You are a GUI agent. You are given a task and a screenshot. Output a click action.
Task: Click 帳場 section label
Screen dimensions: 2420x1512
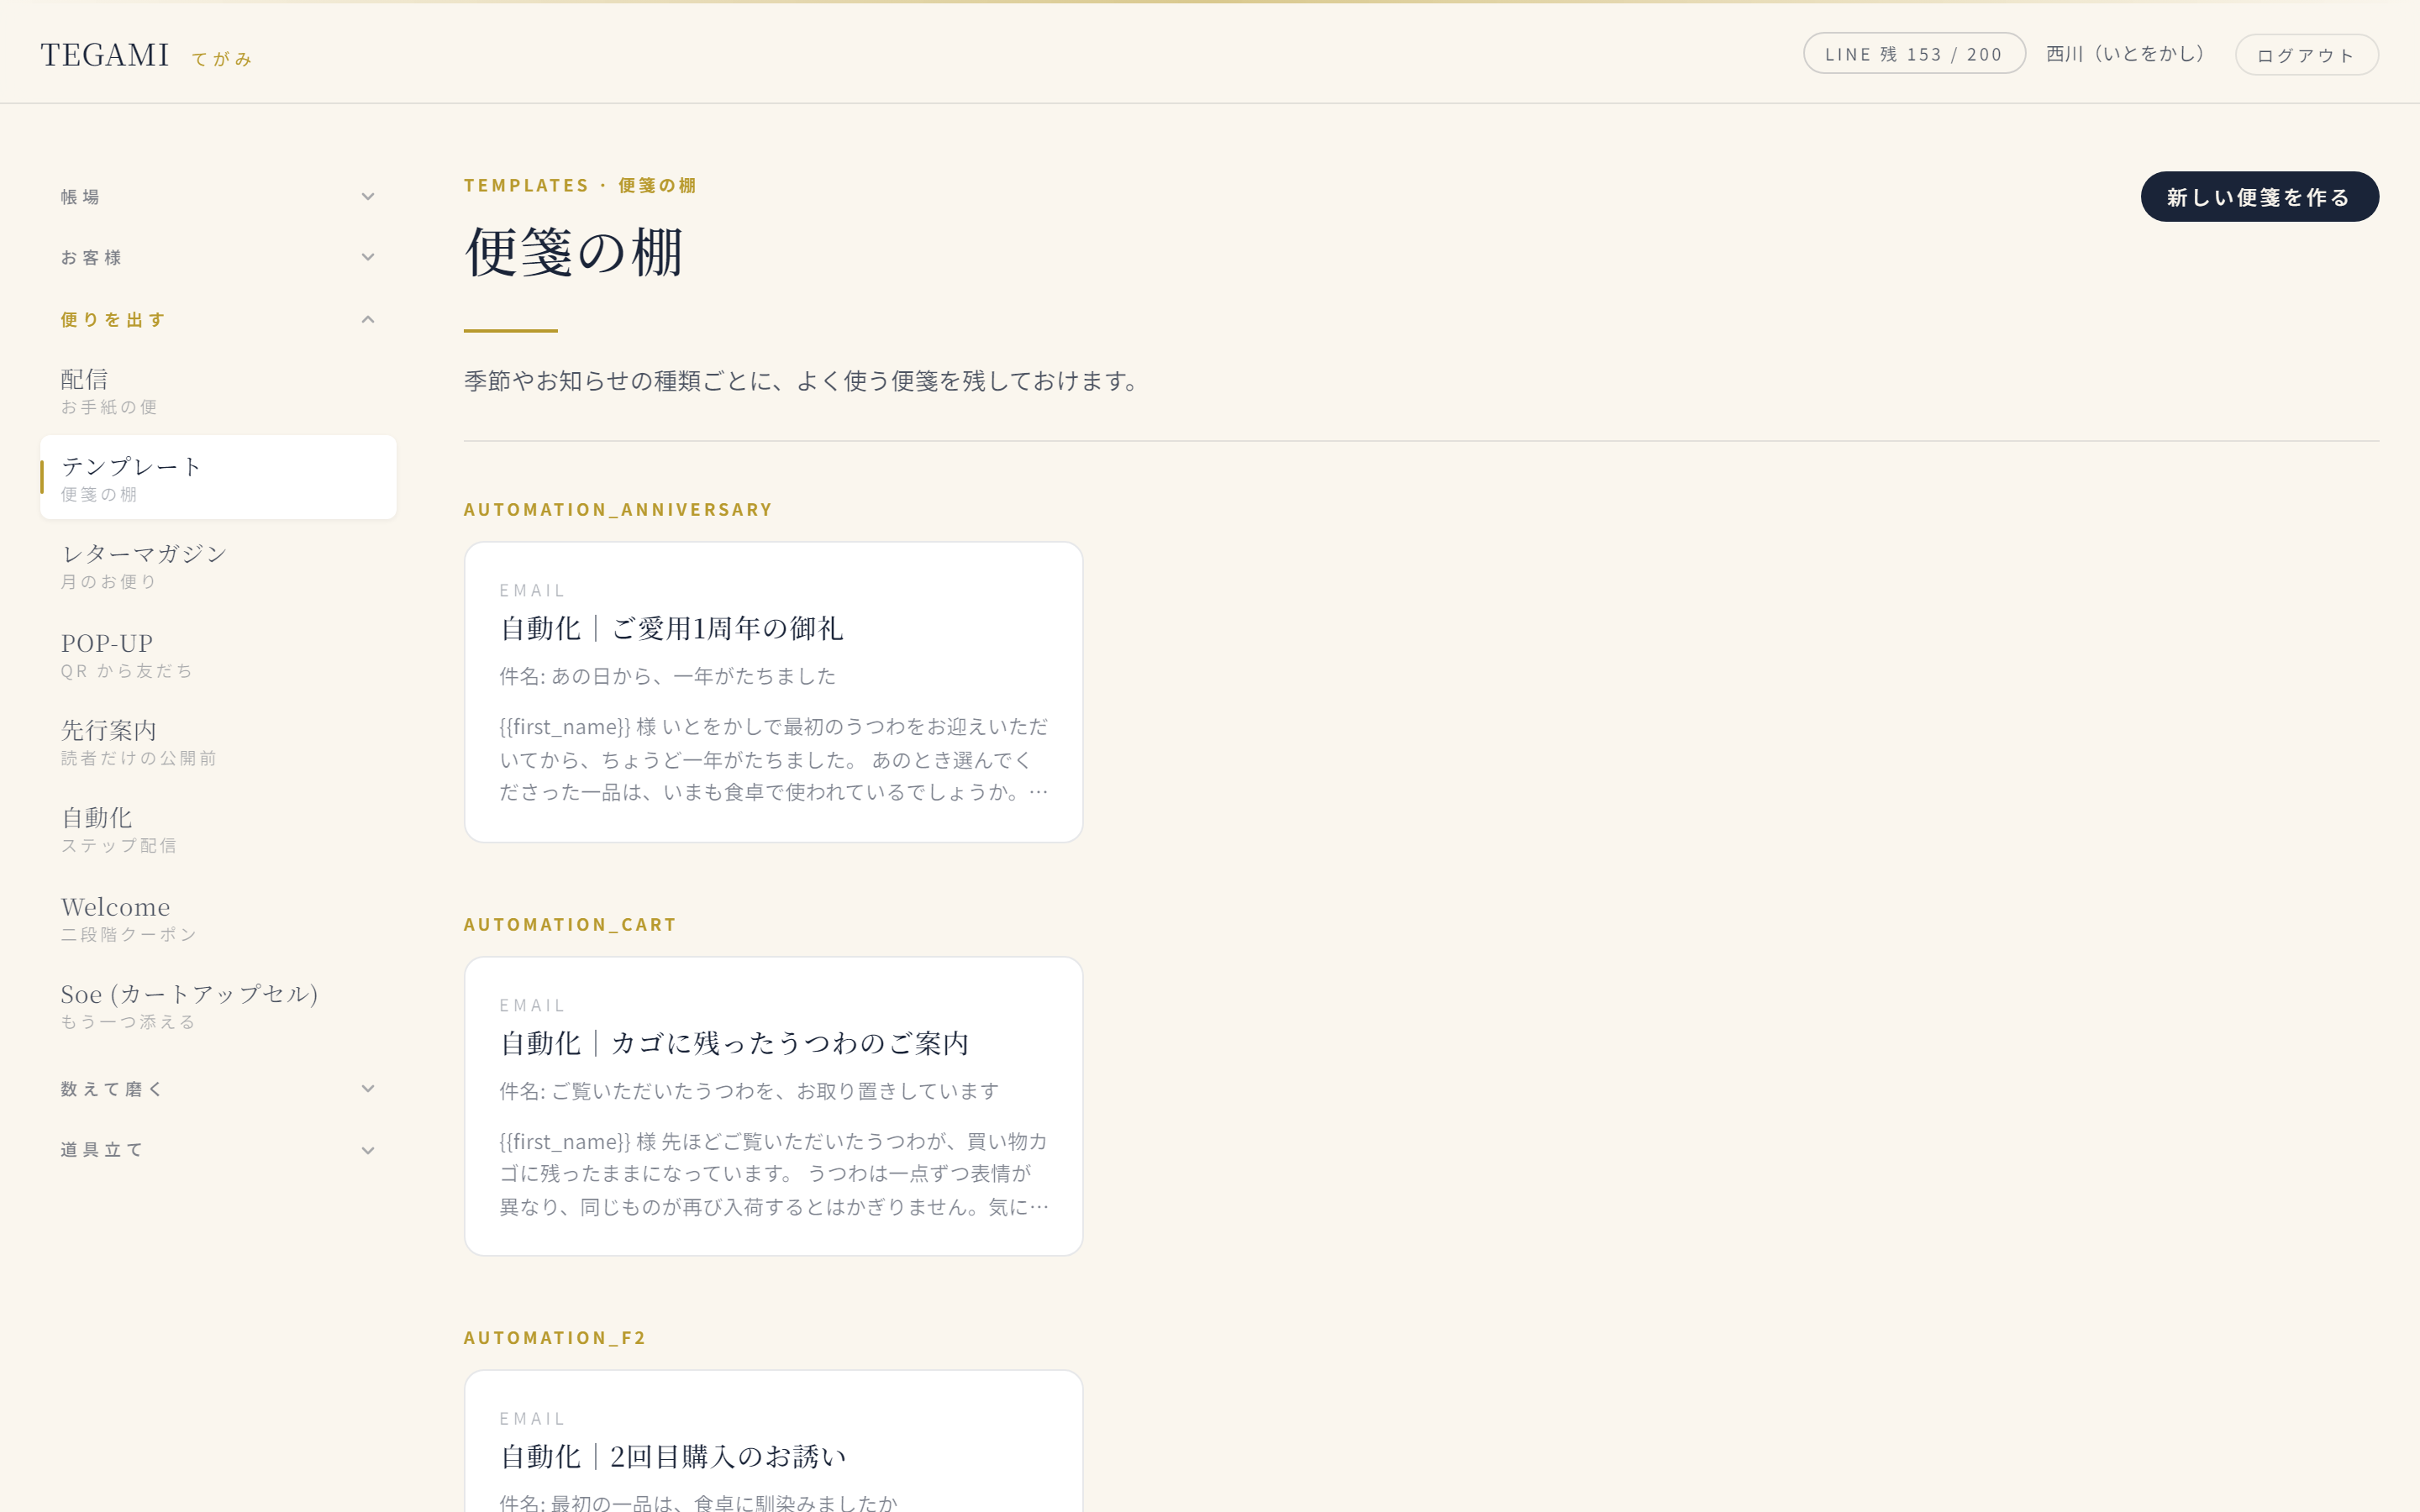80,197
